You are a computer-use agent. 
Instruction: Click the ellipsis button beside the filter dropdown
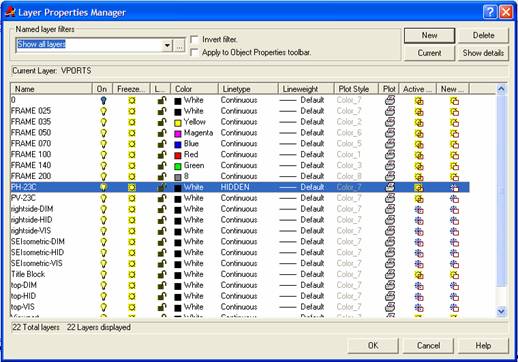pyautogui.click(x=179, y=45)
